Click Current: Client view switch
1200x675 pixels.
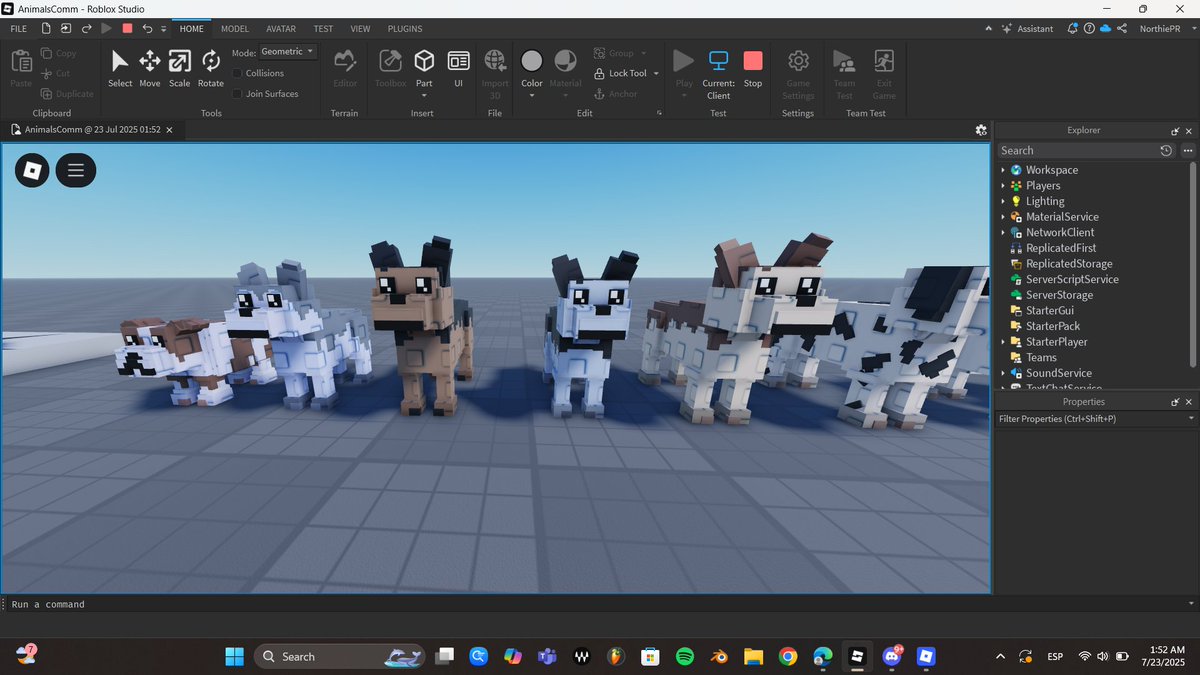[x=718, y=75]
